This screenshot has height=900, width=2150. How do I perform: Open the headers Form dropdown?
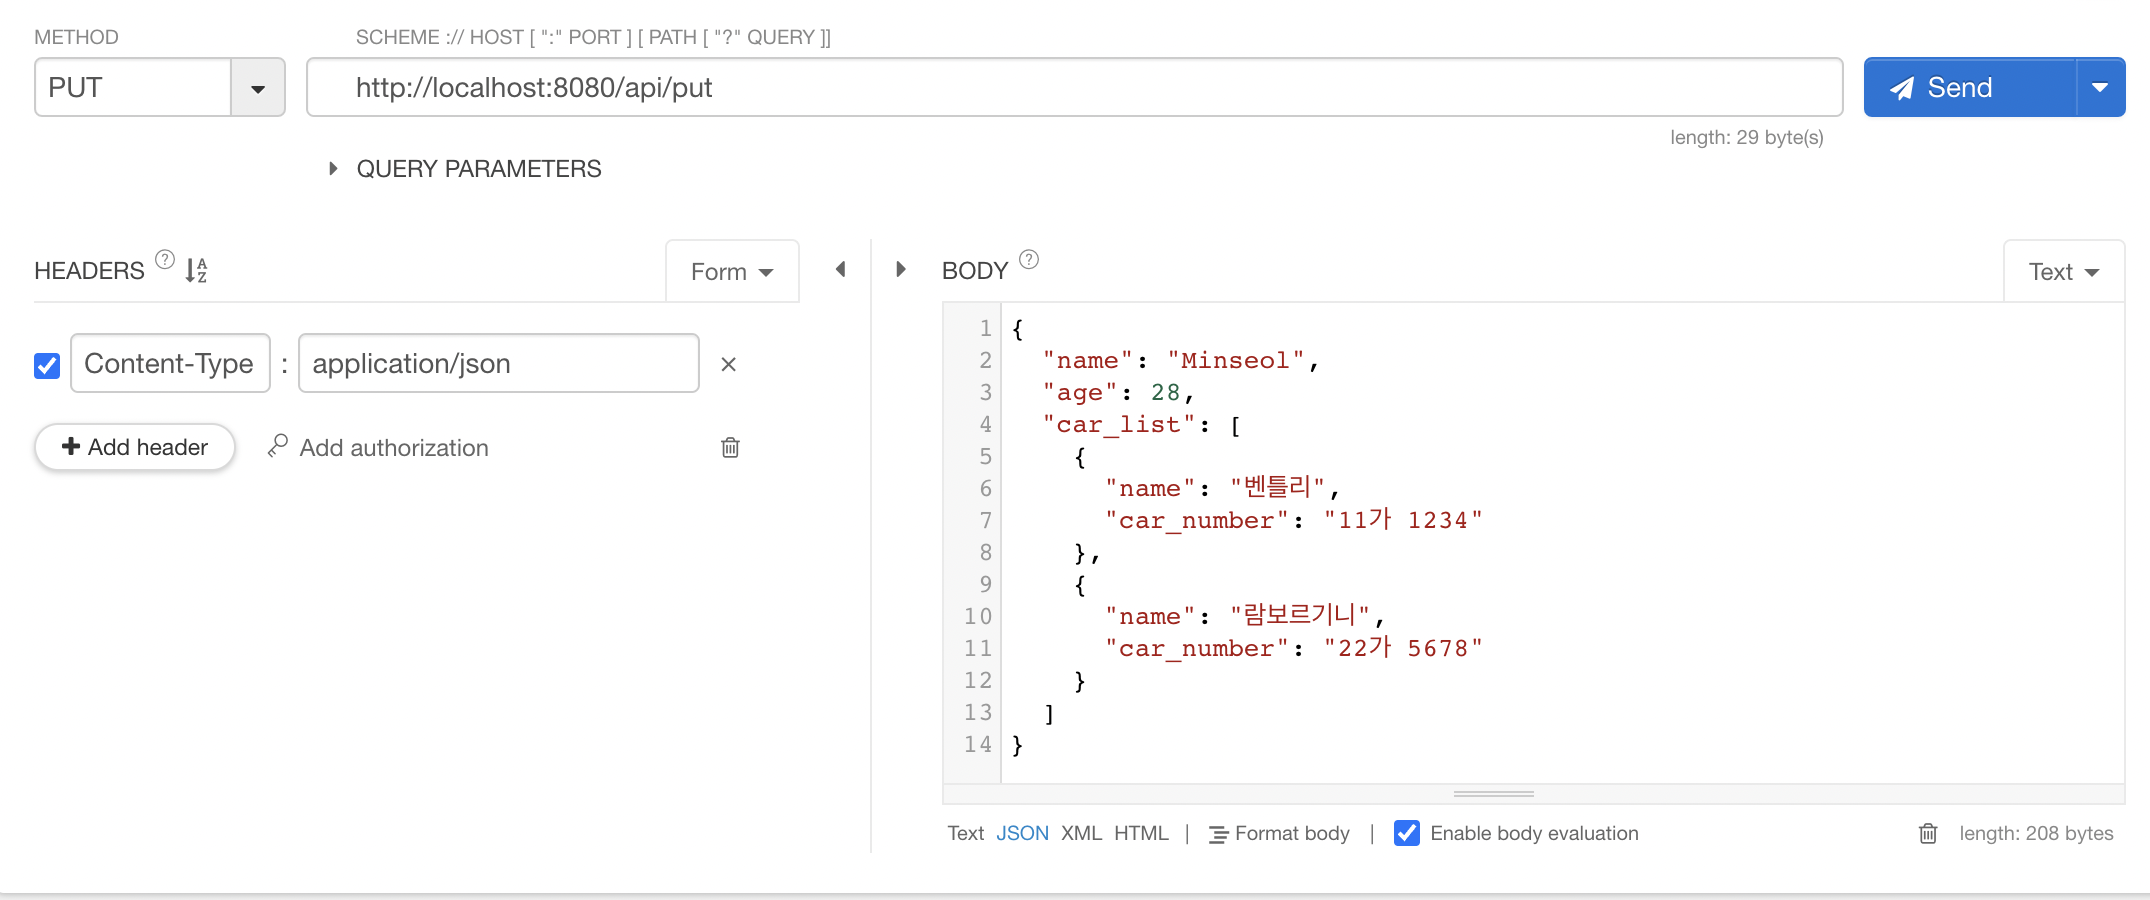click(732, 272)
